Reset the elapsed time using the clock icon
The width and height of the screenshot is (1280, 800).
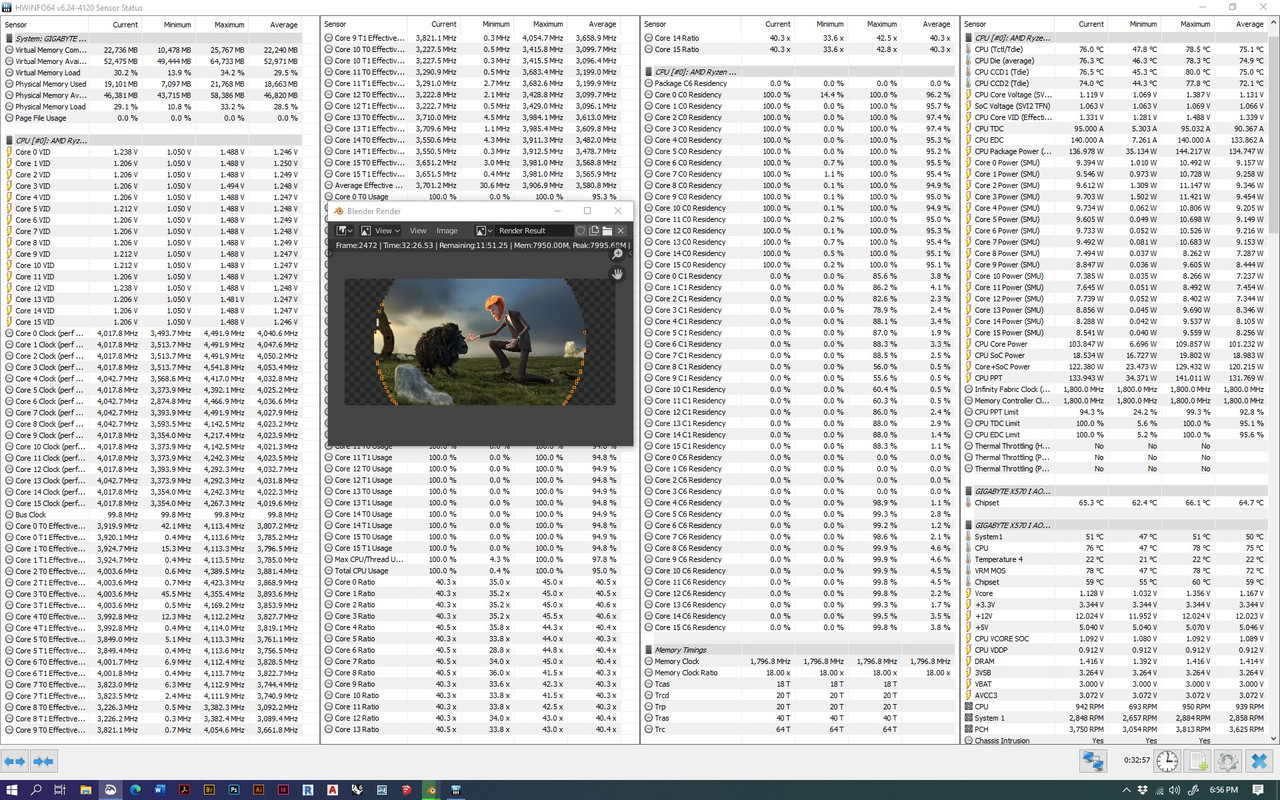click(1167, 760)
